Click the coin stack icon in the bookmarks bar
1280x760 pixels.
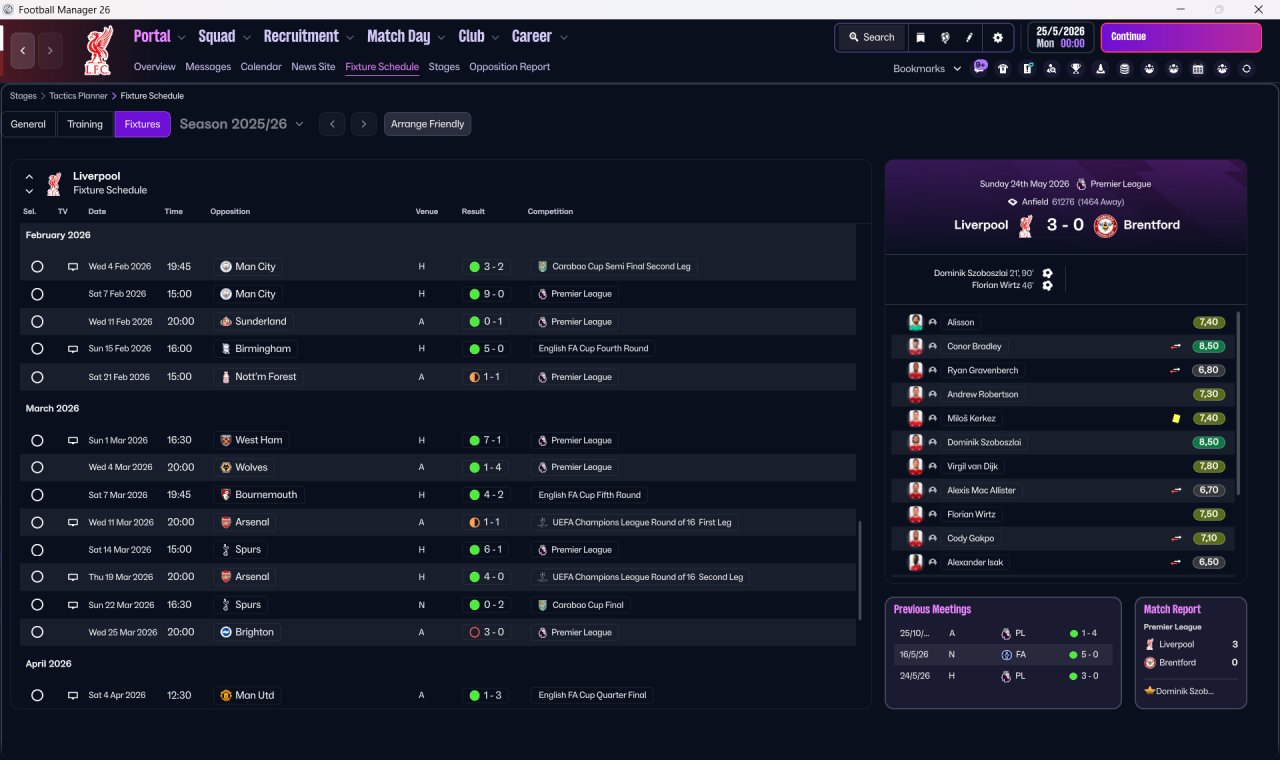pos(1124,69)
